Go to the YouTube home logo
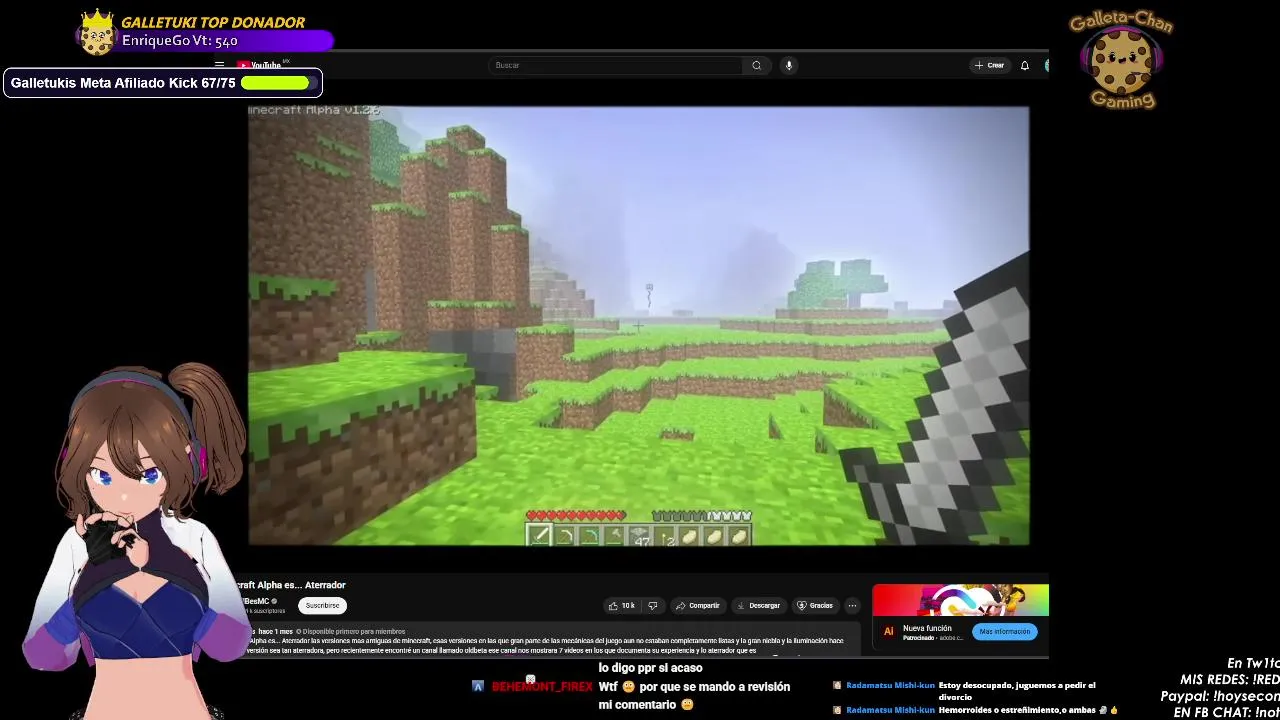This screenshot has height=720, width=1280. click(262, 65)
